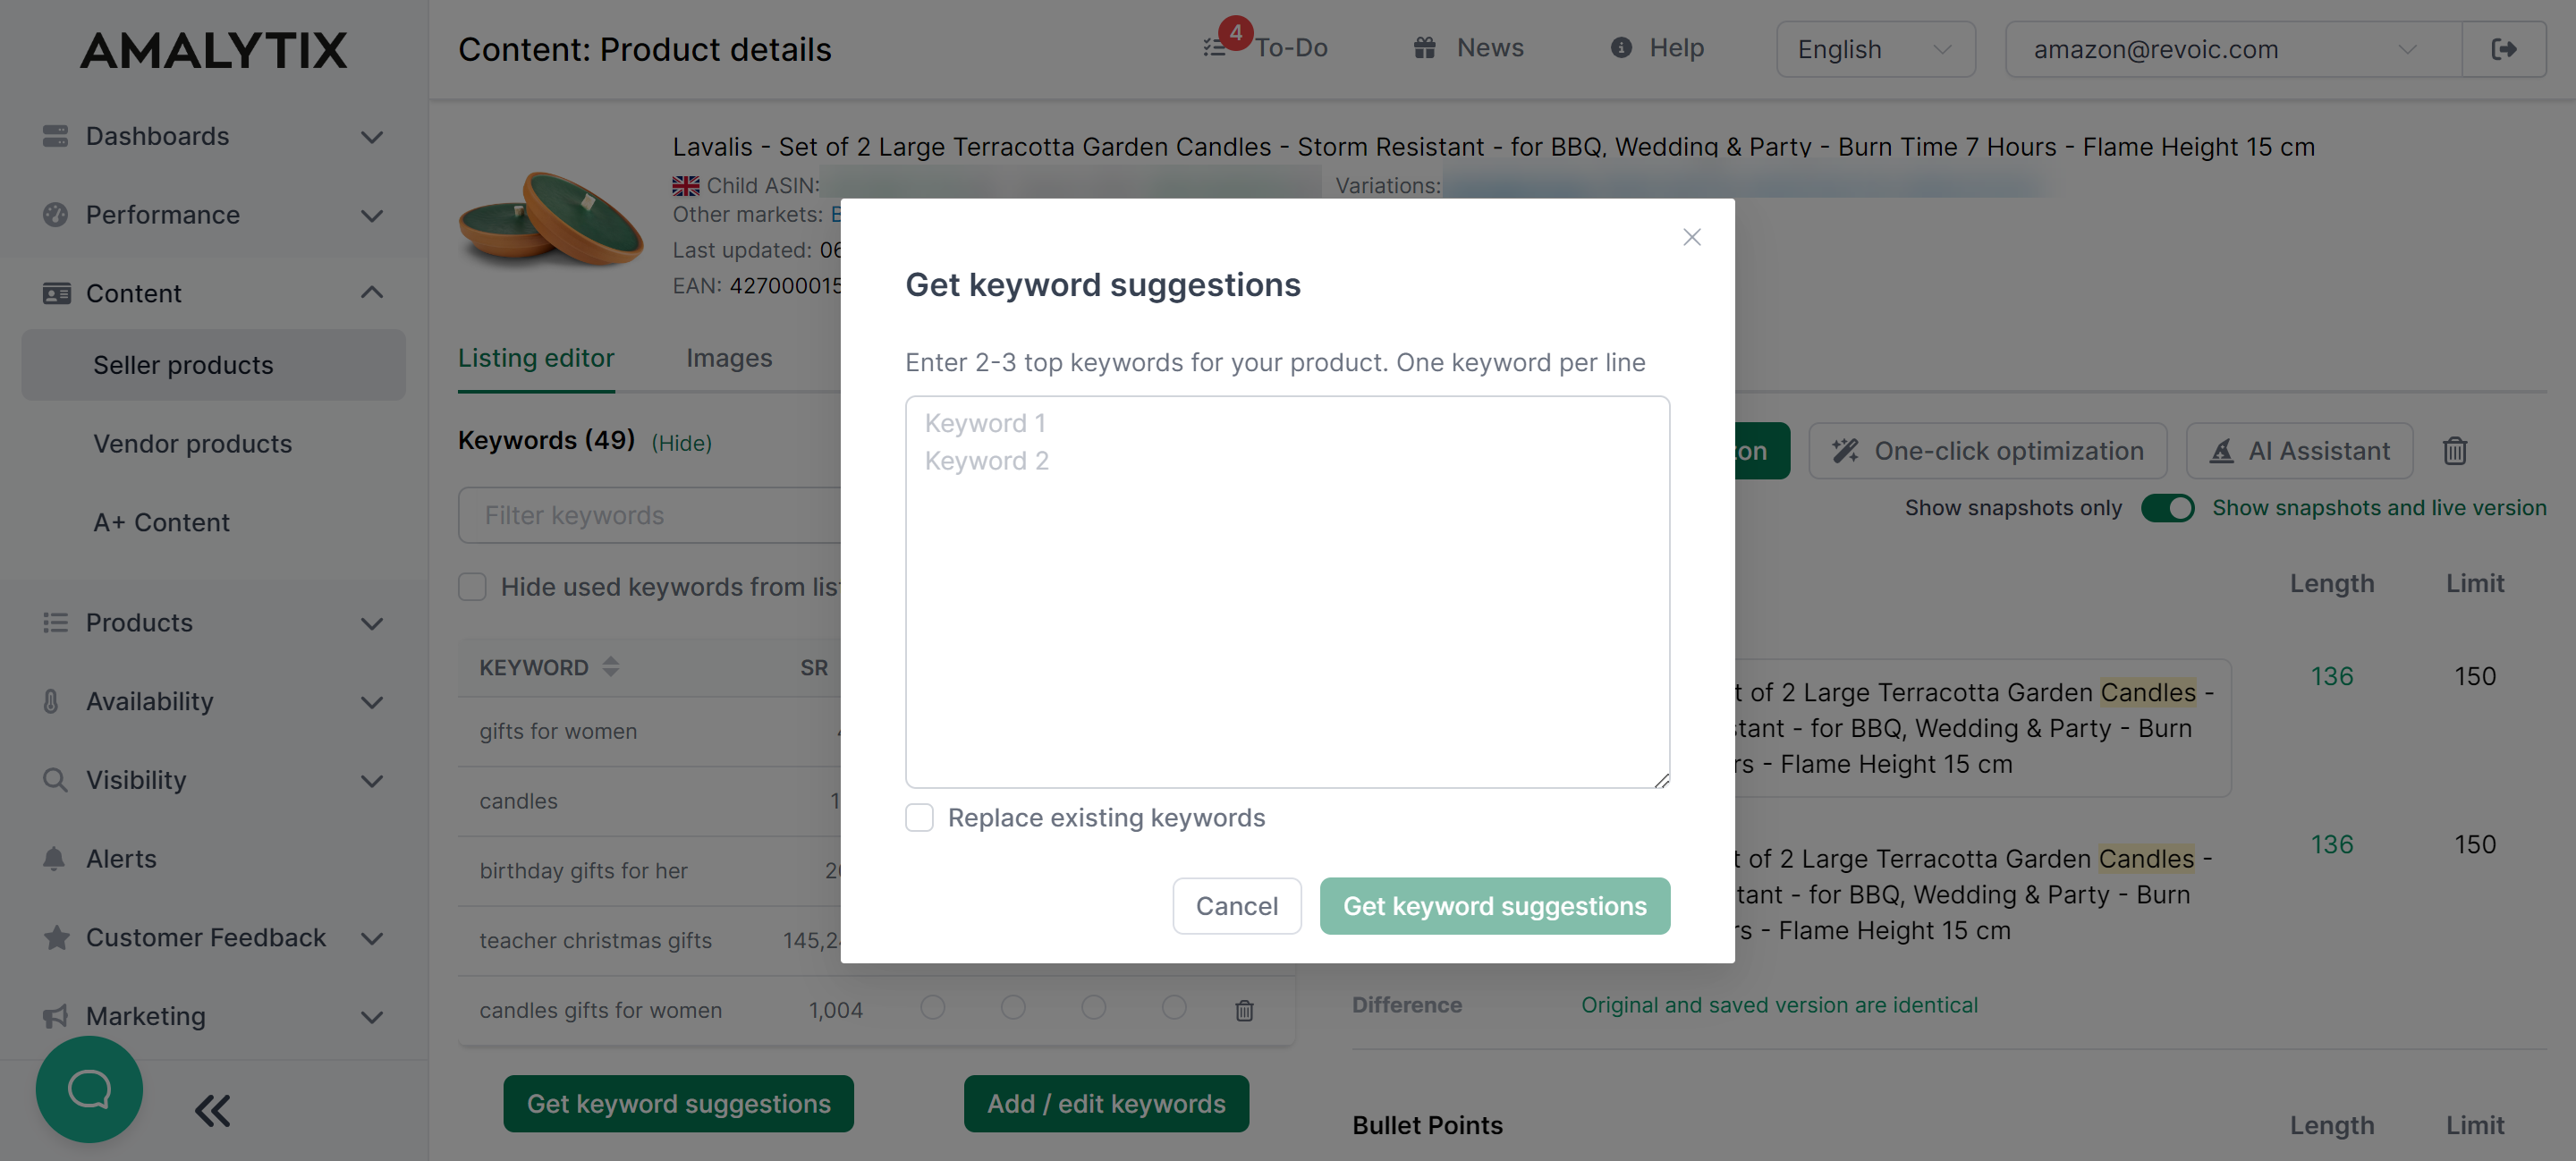
Task: Open the chat support bubble
Action: [x=89, y=1089]
